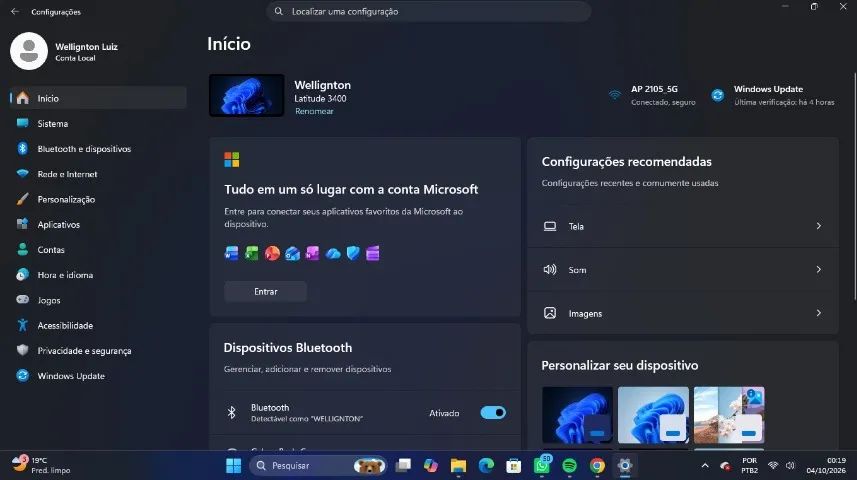Click the weather widget showing 19°C
The image size is (857, 480).
(41, 465)
